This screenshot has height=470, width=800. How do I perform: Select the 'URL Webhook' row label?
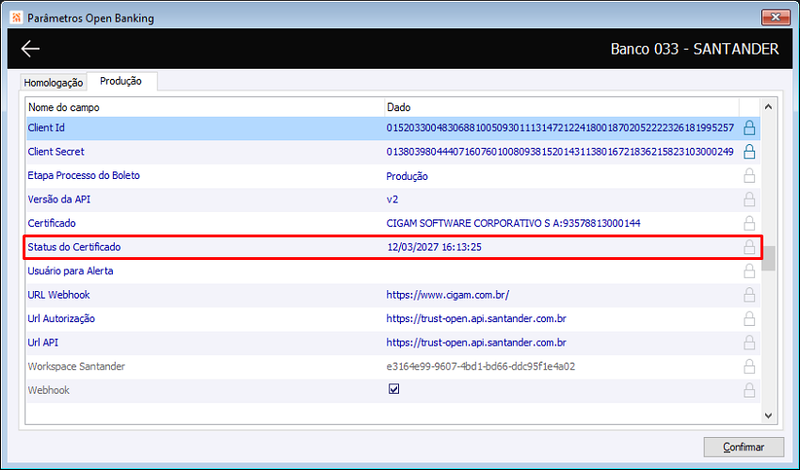59,294
